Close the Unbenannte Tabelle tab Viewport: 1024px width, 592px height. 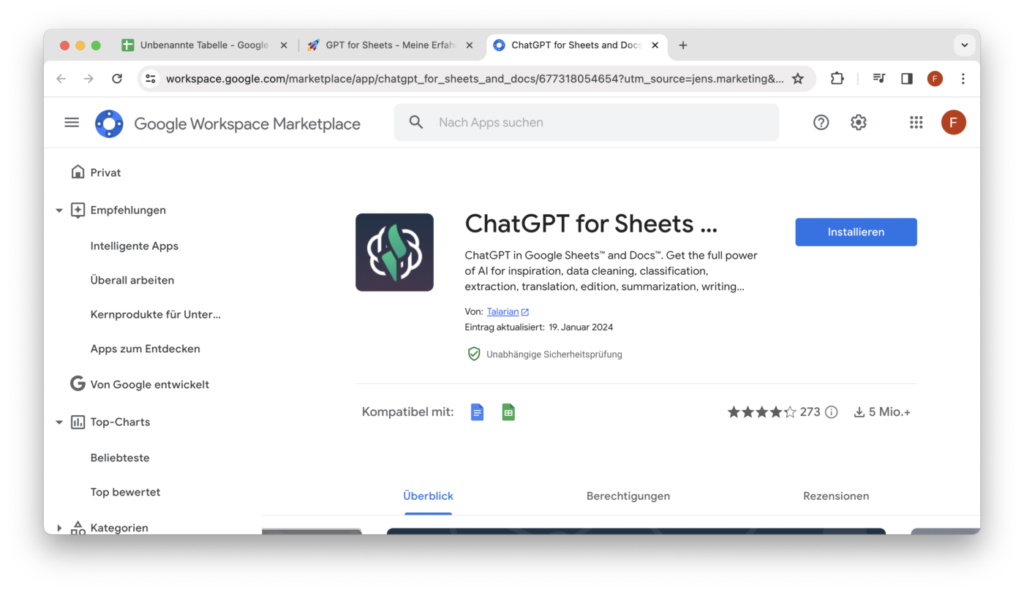point(283,45)
